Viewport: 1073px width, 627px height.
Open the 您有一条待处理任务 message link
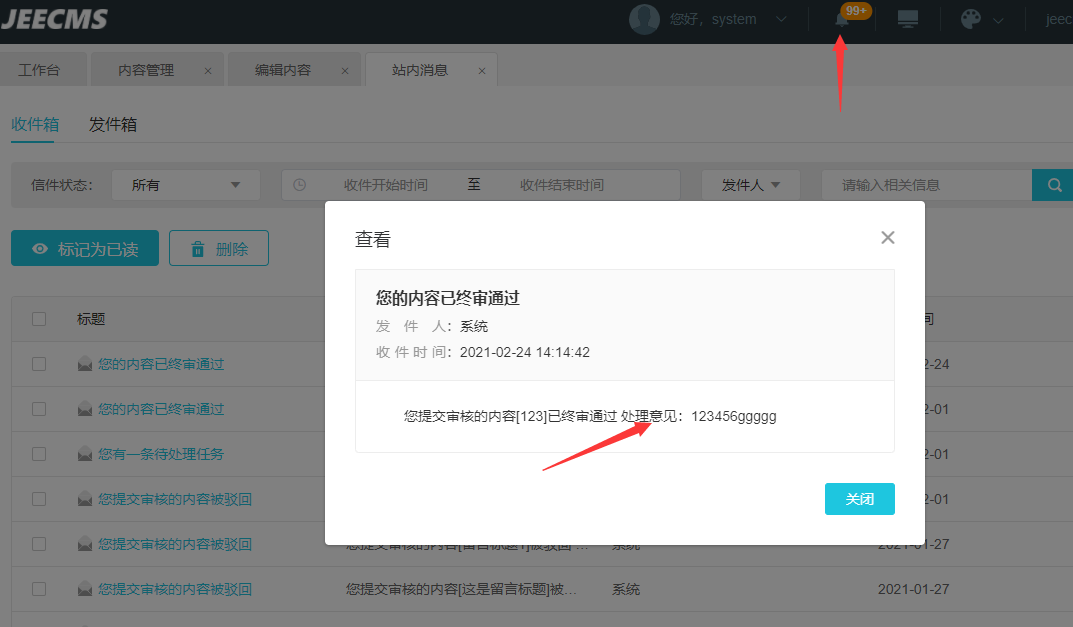click(161, 454)
